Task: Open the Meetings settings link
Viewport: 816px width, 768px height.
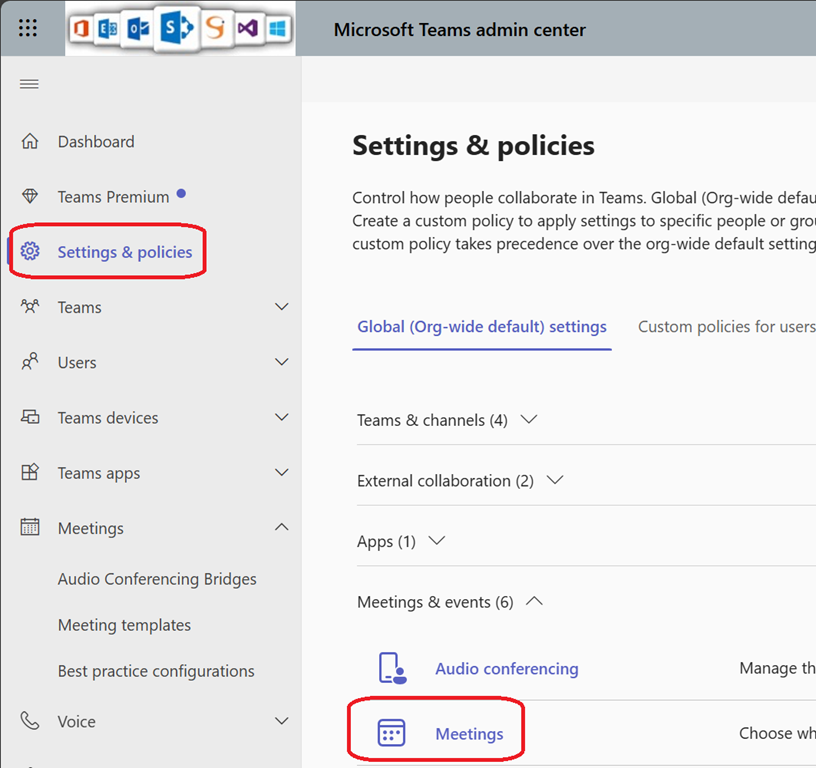Action: [469, 734]
